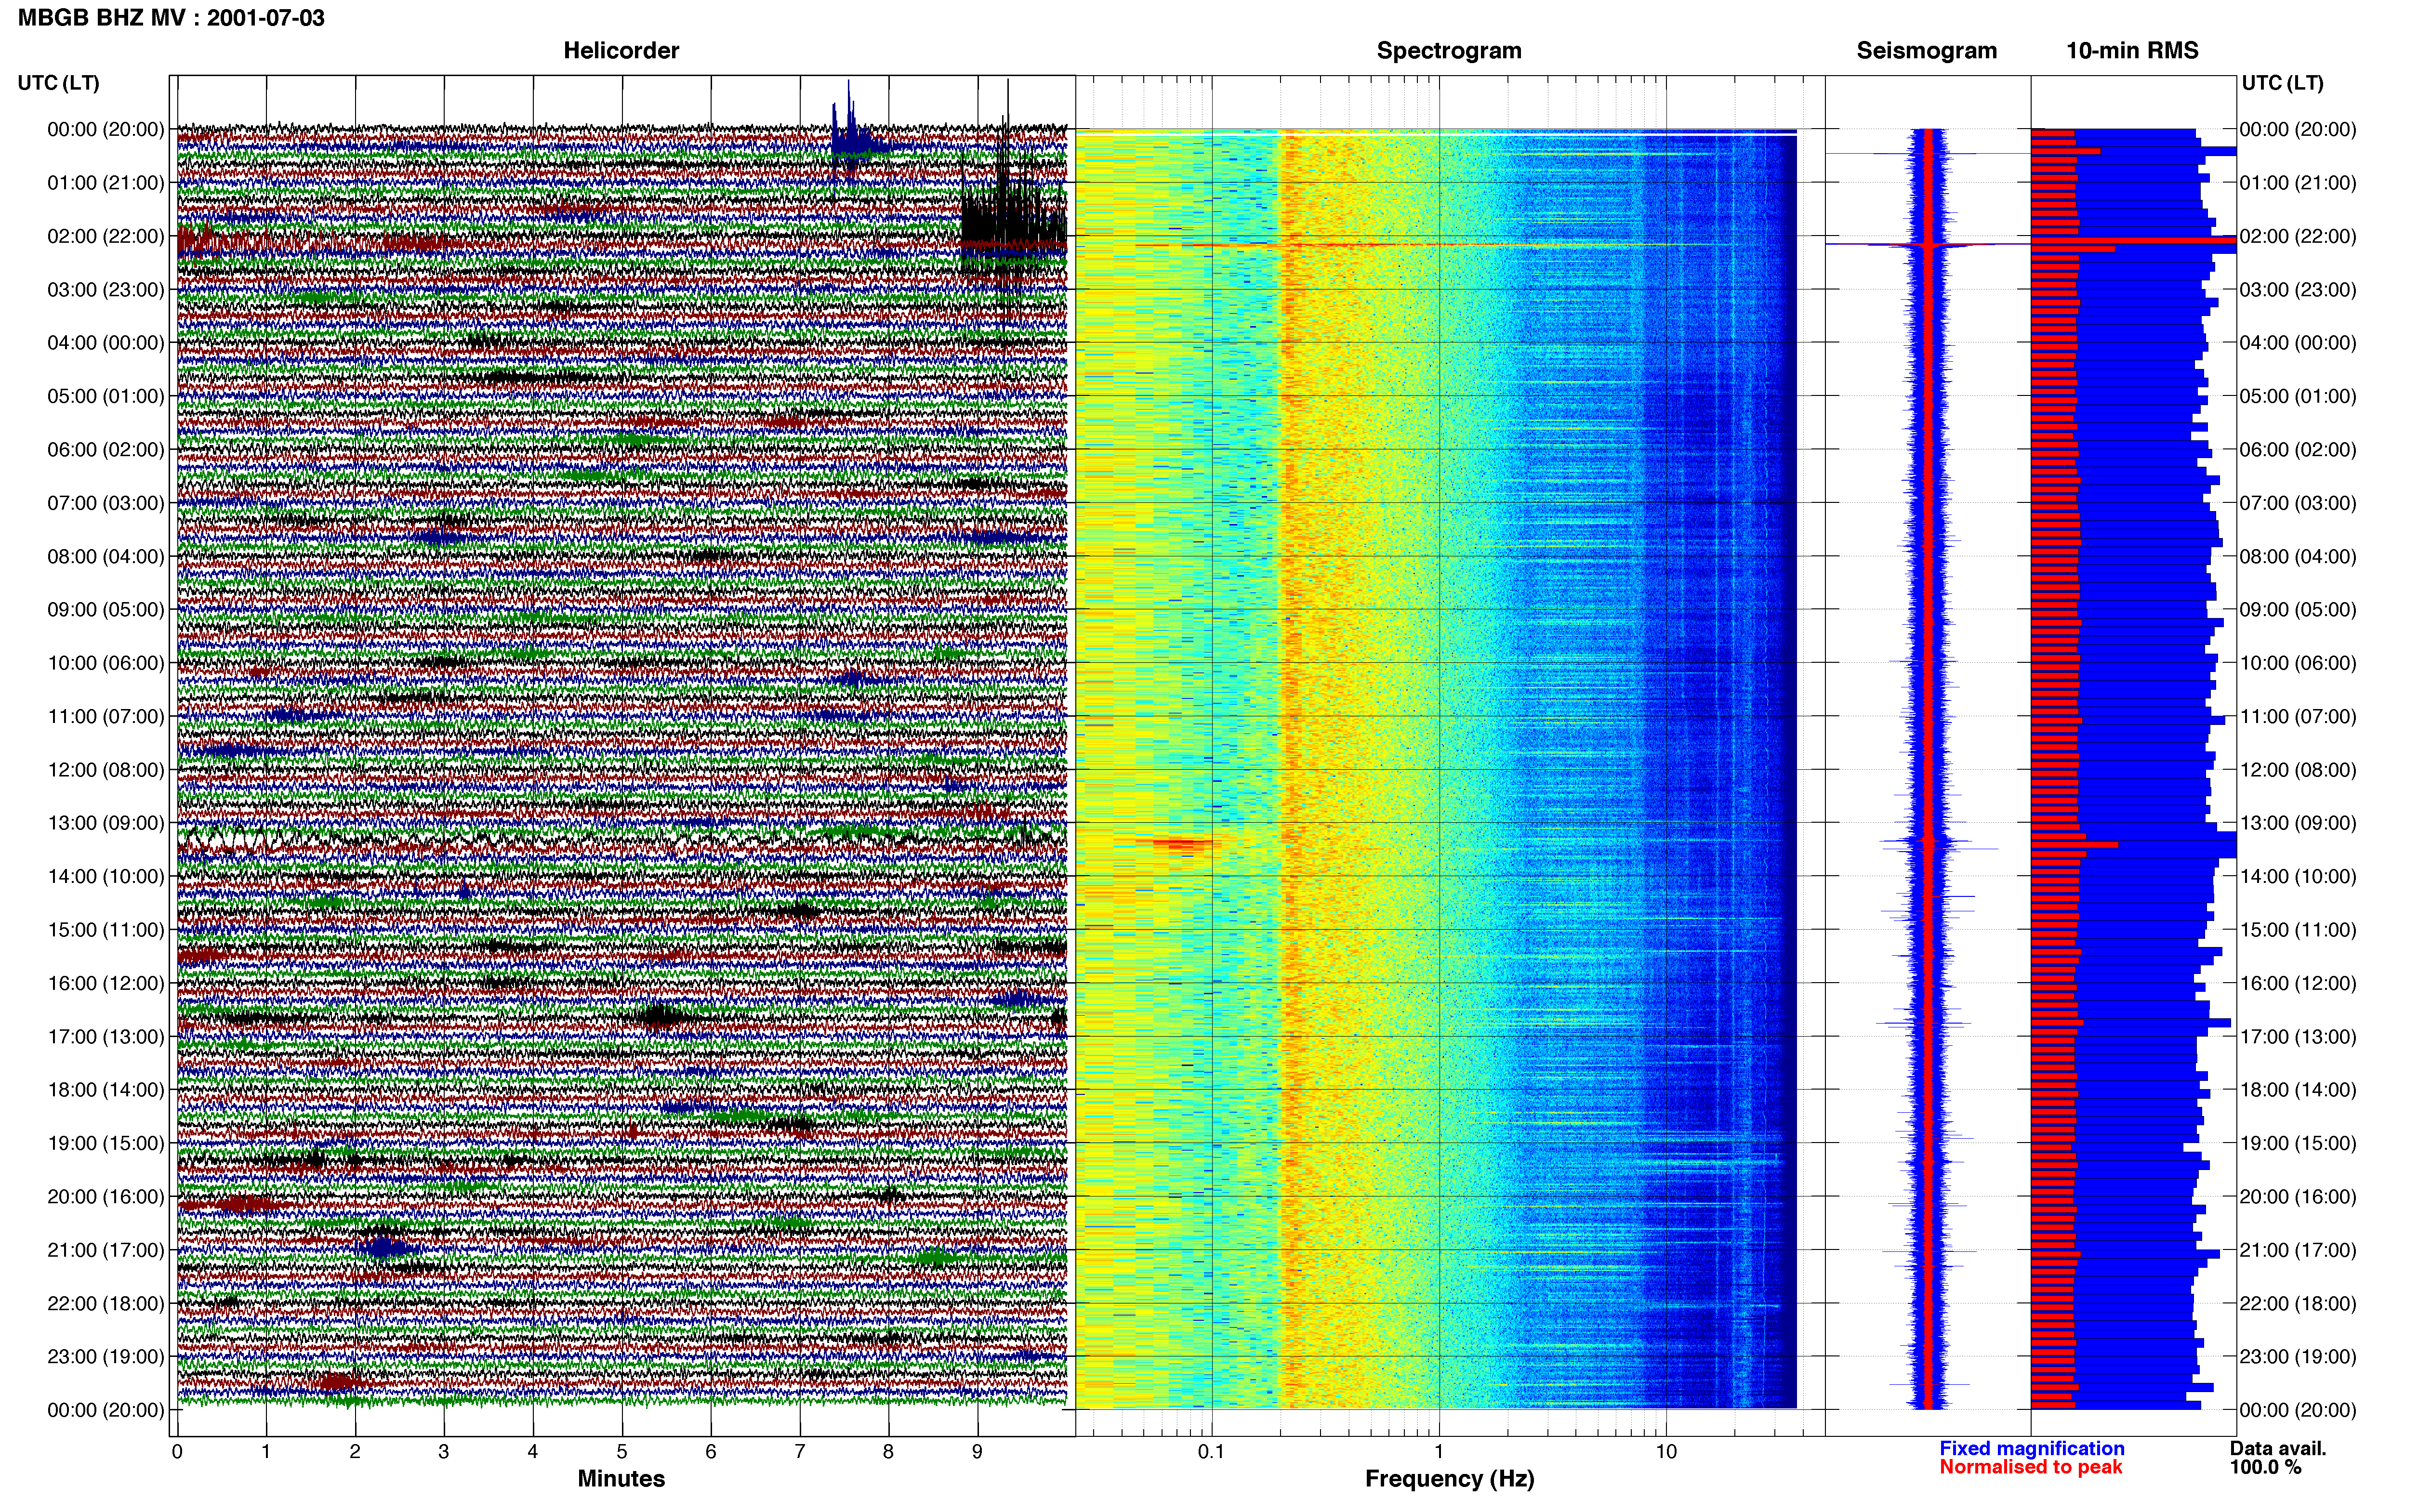Click left time label '13:00 (09:00)'
This screenshot has width=2418, height=1512.
point(105,823)
